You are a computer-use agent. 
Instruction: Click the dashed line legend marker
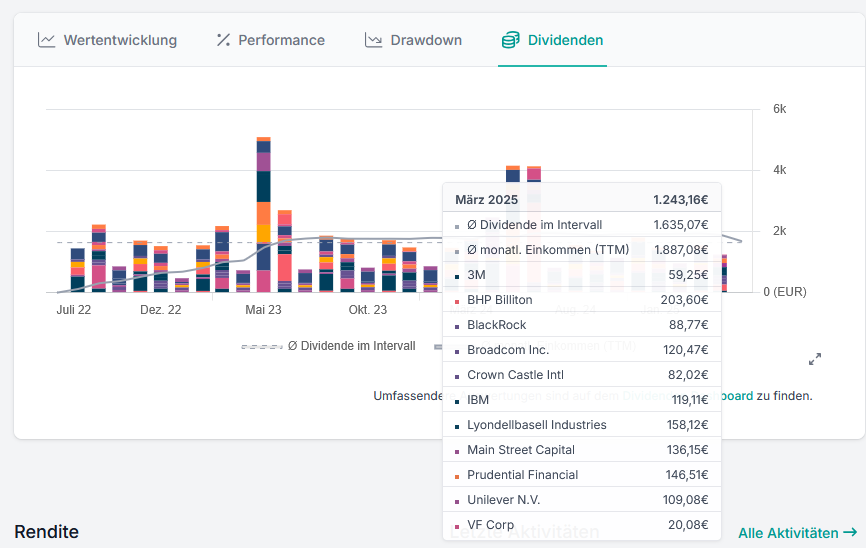click(x=261, y=346)
